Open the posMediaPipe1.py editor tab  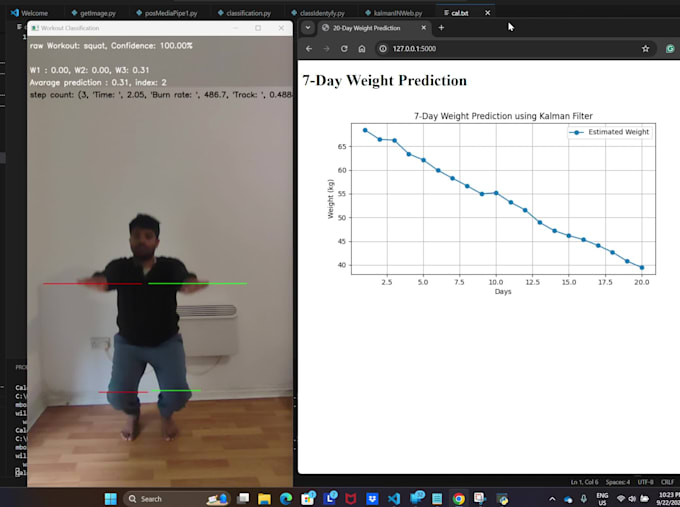(x=167, y=13)
